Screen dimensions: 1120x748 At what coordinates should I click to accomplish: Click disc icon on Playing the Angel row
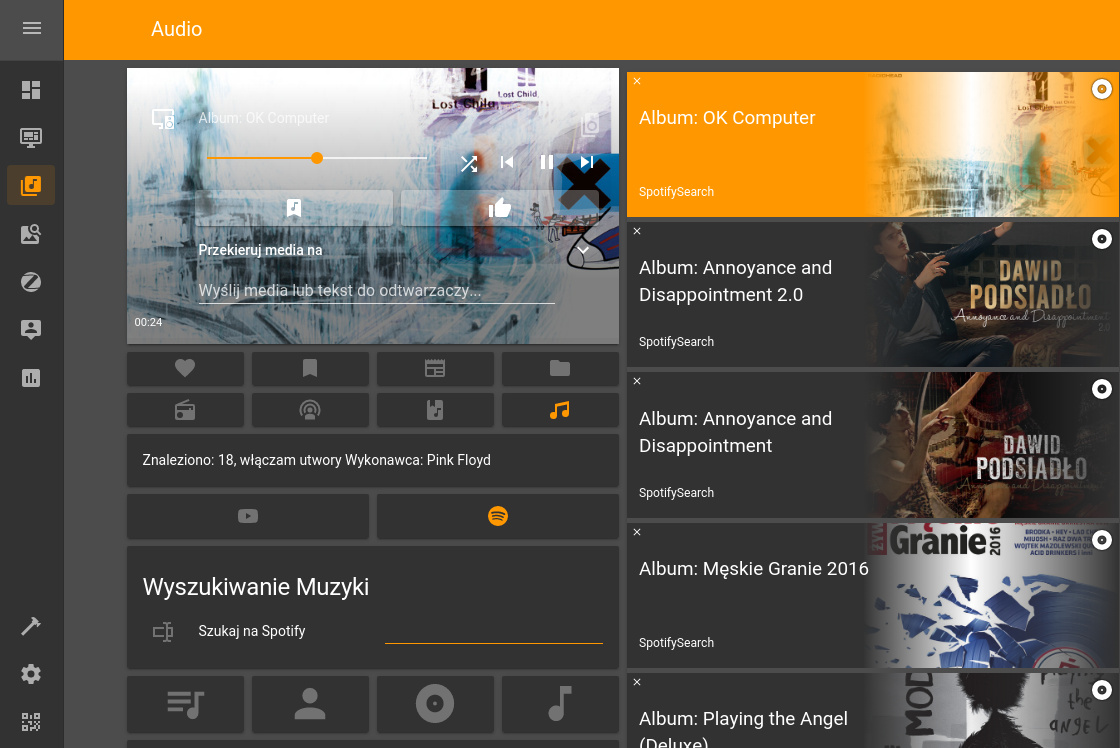1101,690
